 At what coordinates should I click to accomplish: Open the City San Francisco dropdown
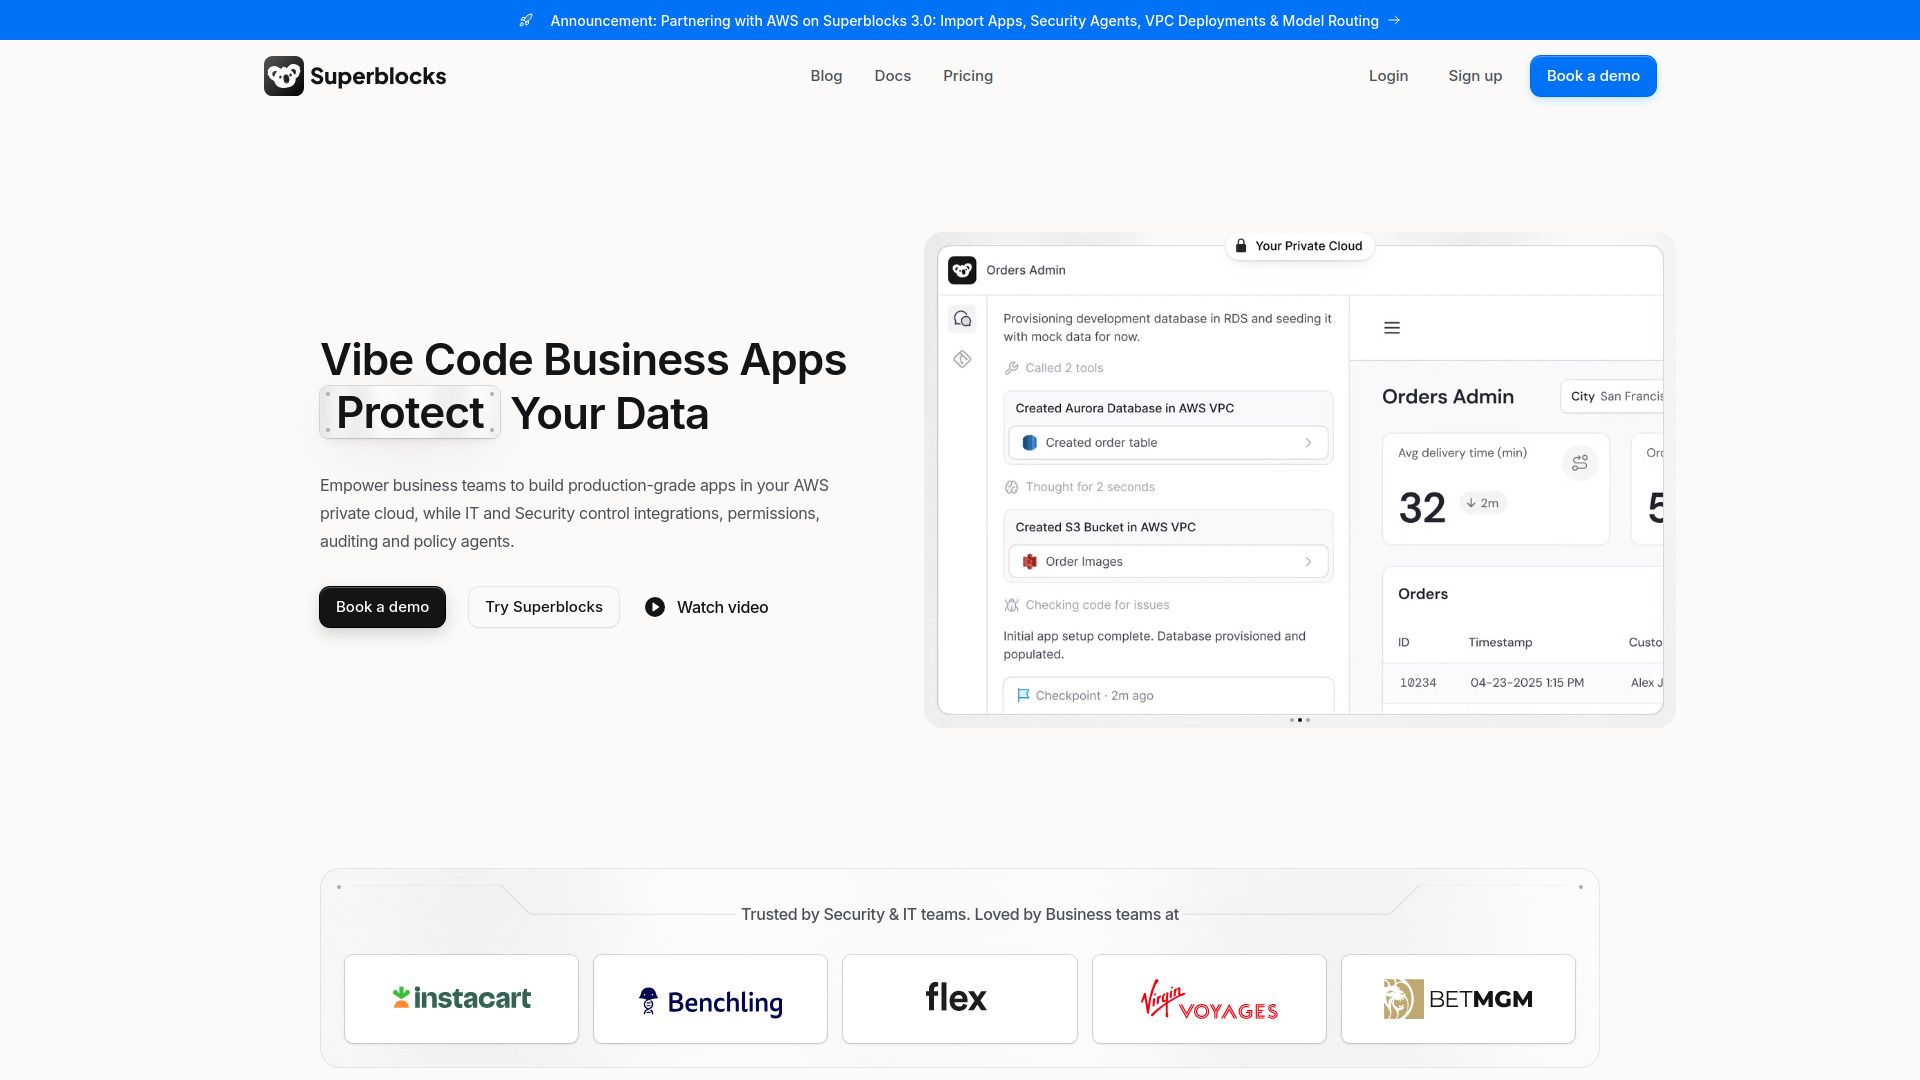pyautogui.click(x=1612, y=397)
